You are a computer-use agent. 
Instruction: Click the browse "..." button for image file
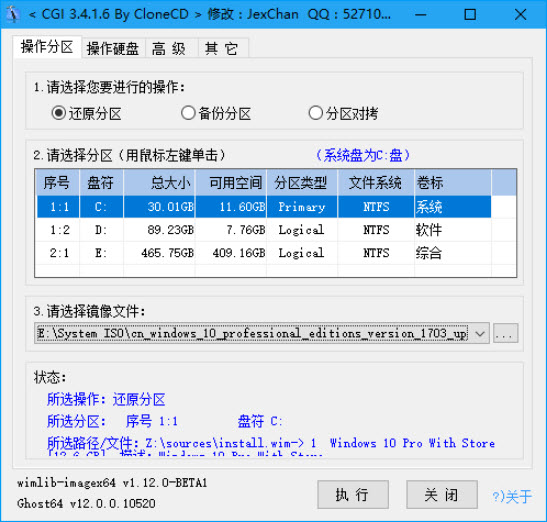(x=505, y=334)
